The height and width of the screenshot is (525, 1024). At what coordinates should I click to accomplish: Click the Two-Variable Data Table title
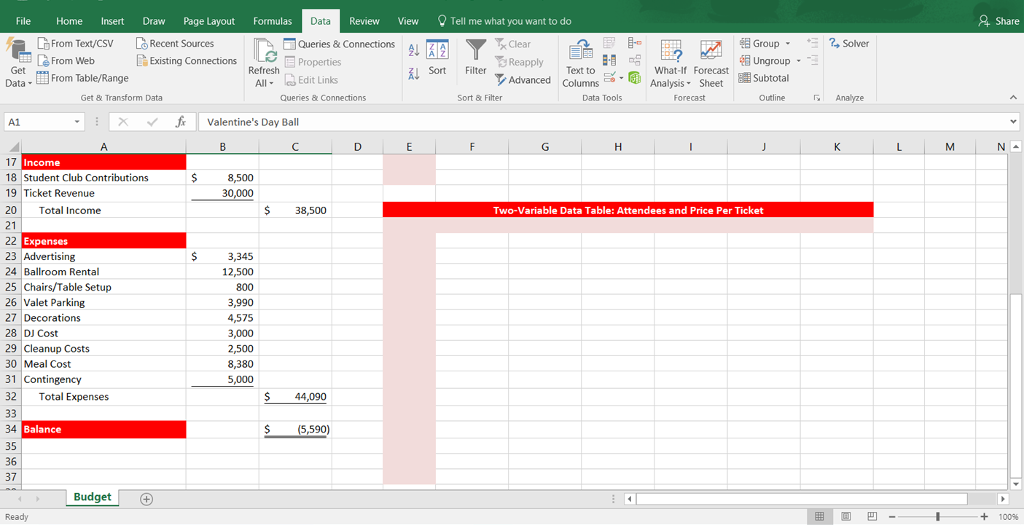628,210
